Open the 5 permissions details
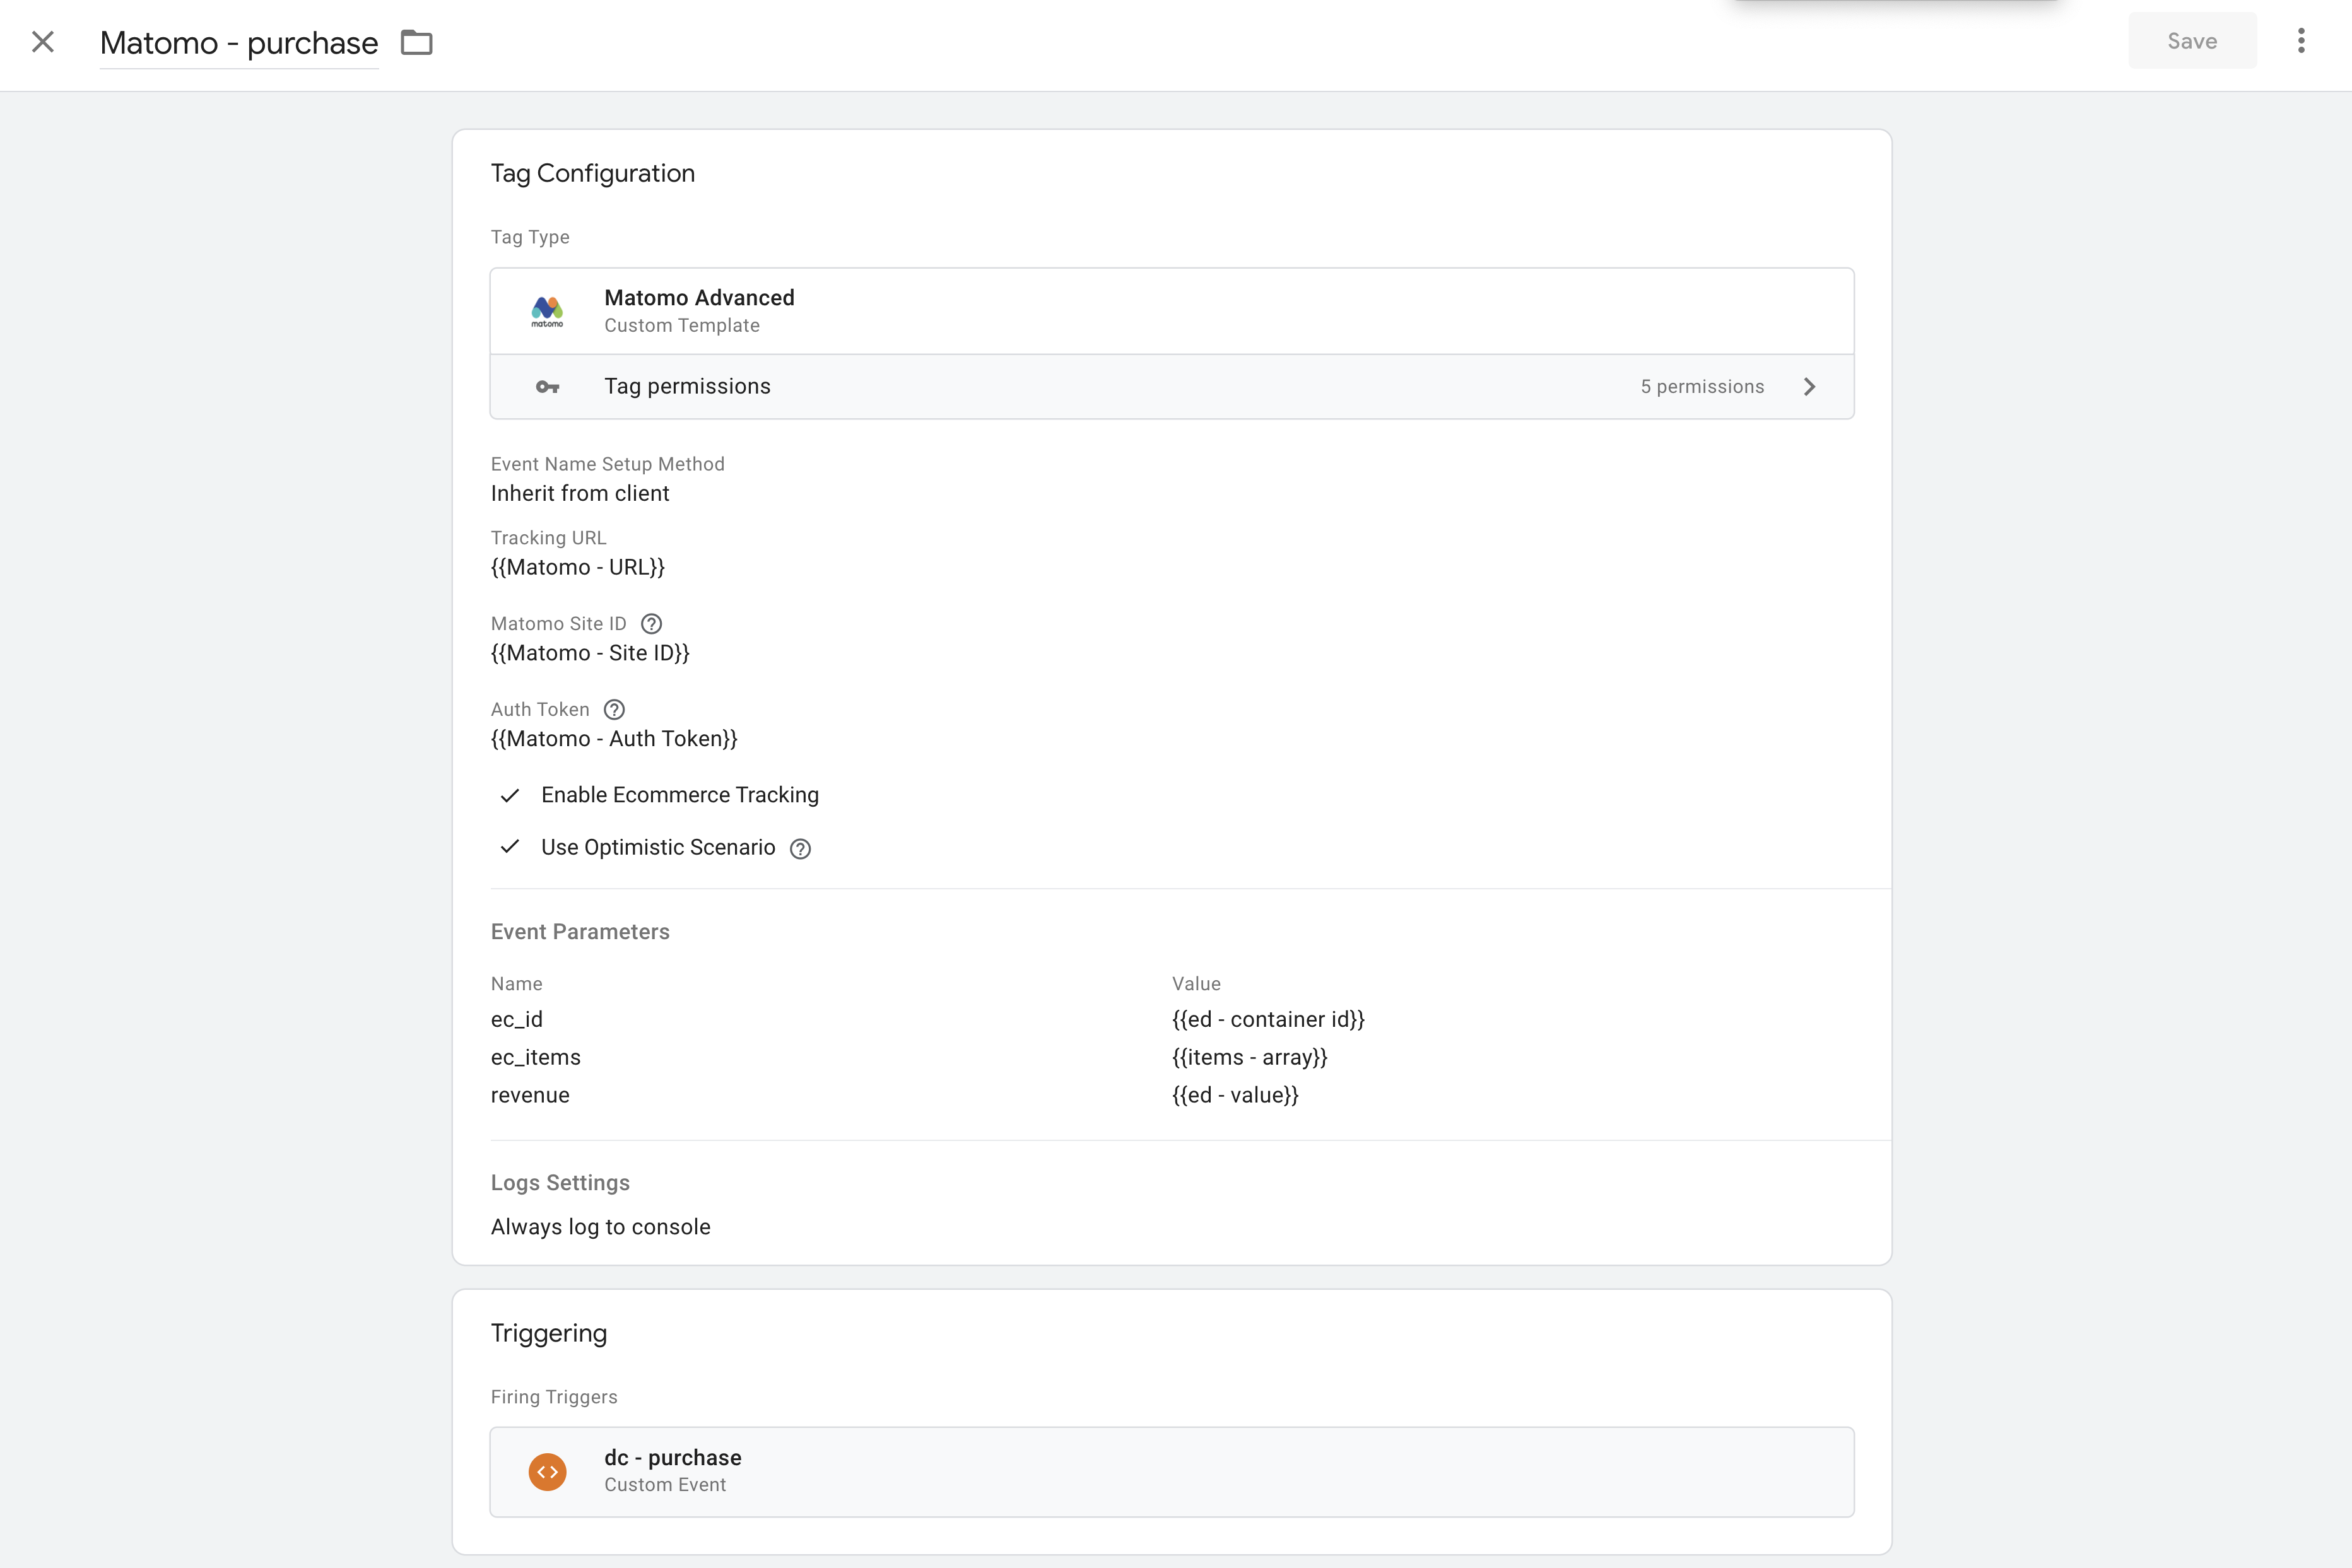The width and height of the screenshot is (2352, 1568). point(1702,386)
